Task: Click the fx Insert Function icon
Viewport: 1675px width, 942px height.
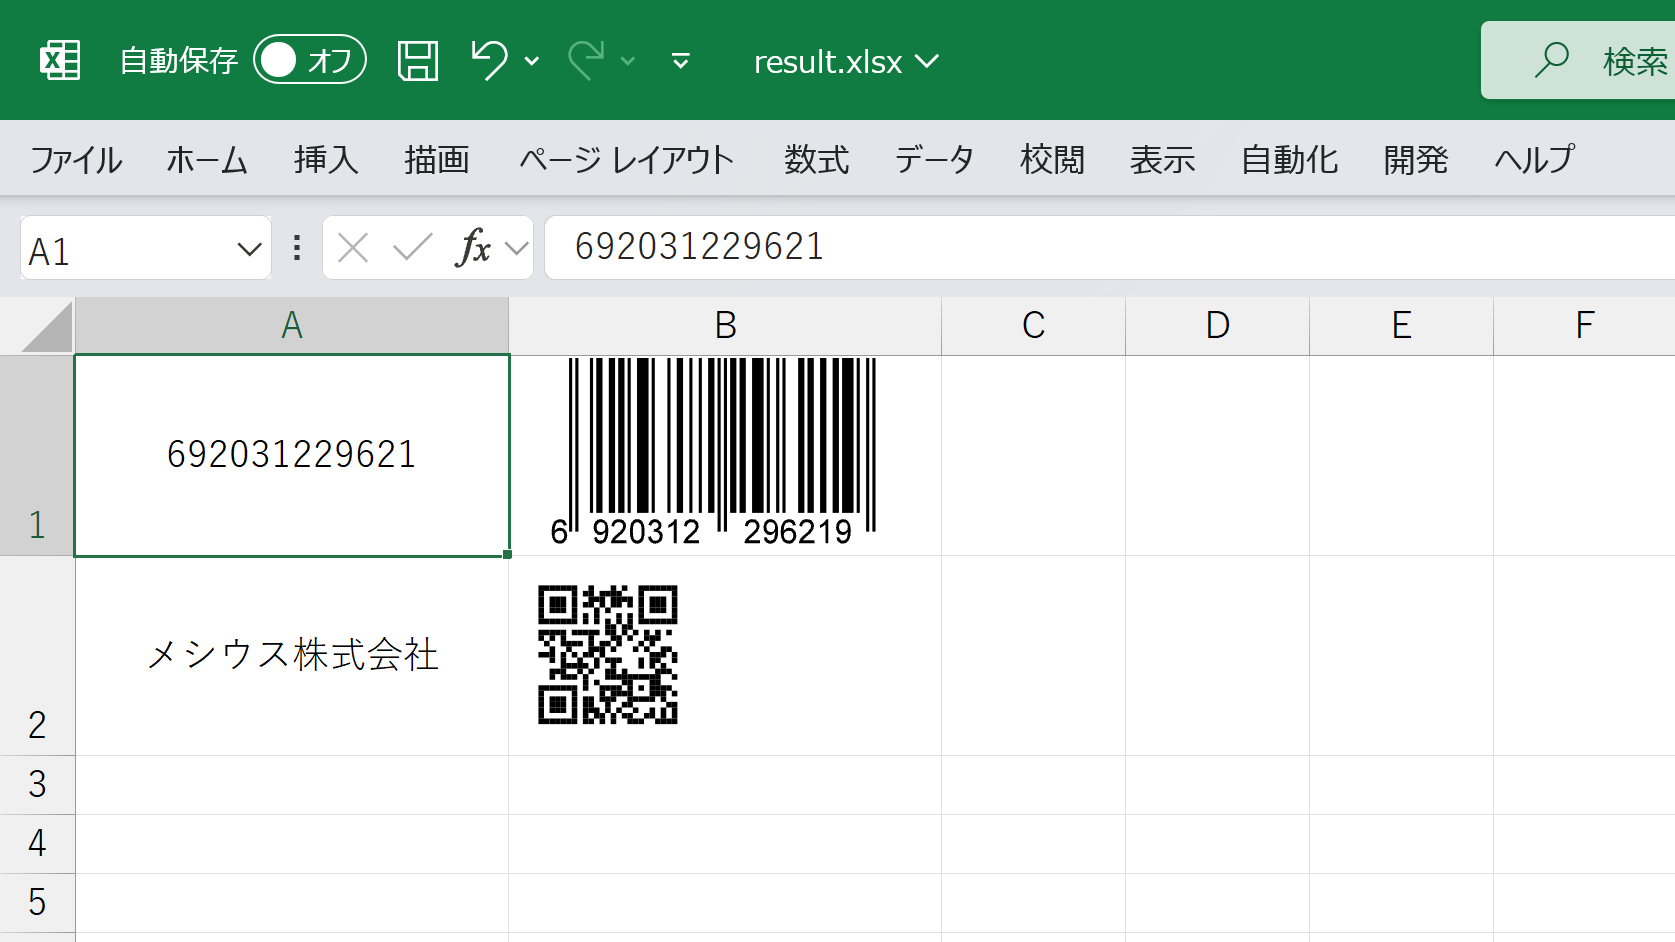Action: [473, 247]
